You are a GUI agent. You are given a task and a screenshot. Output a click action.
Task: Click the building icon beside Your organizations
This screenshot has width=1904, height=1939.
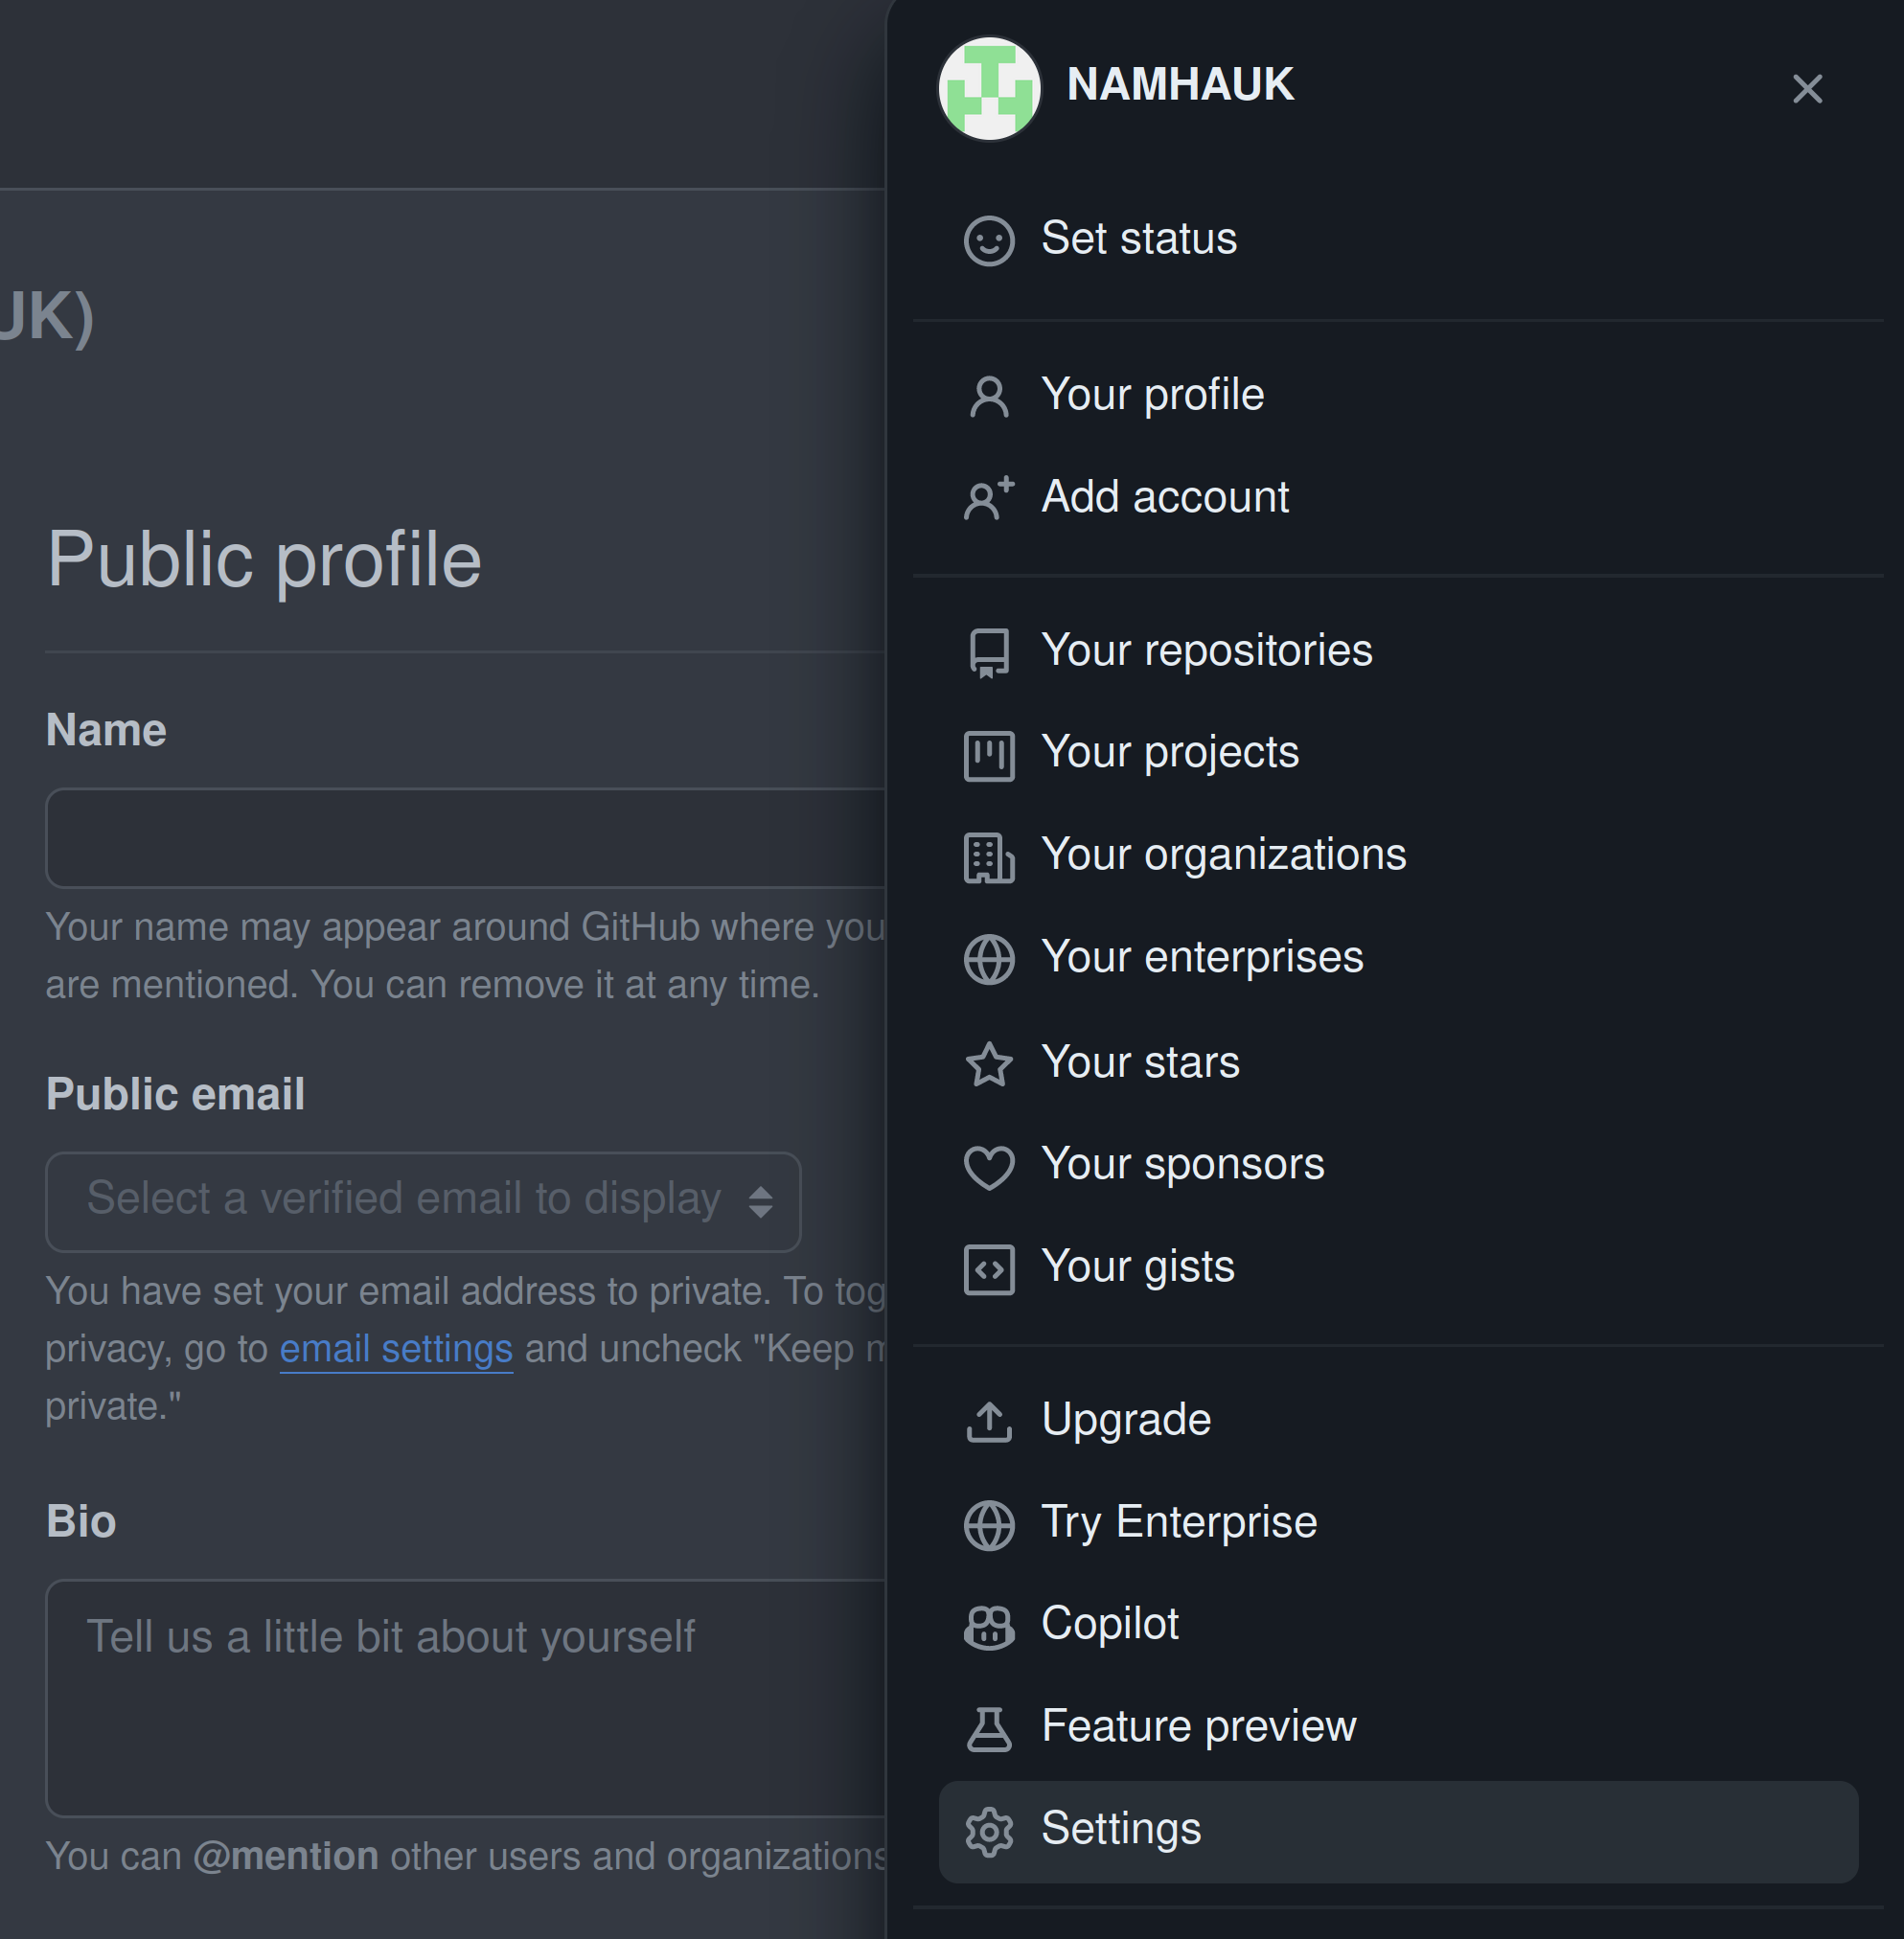[x=989, y=858]
